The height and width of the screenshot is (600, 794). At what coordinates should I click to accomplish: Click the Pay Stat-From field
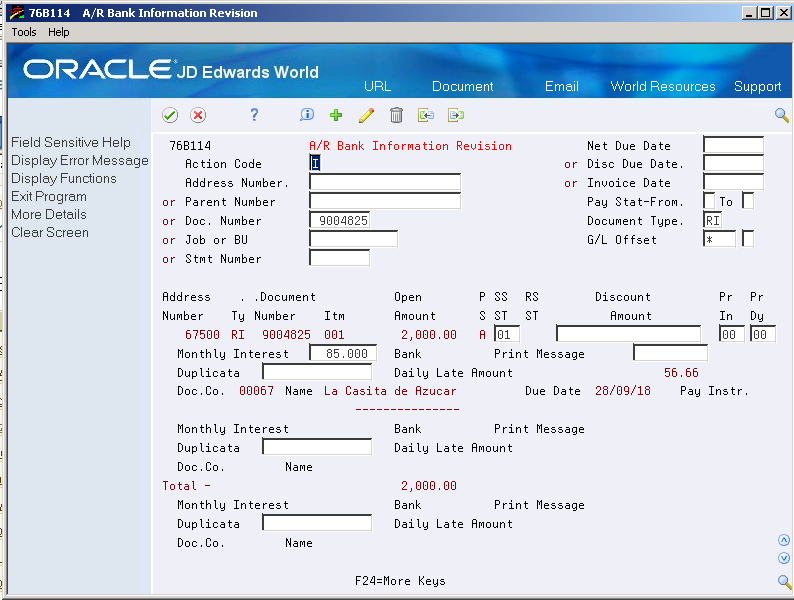709,201
